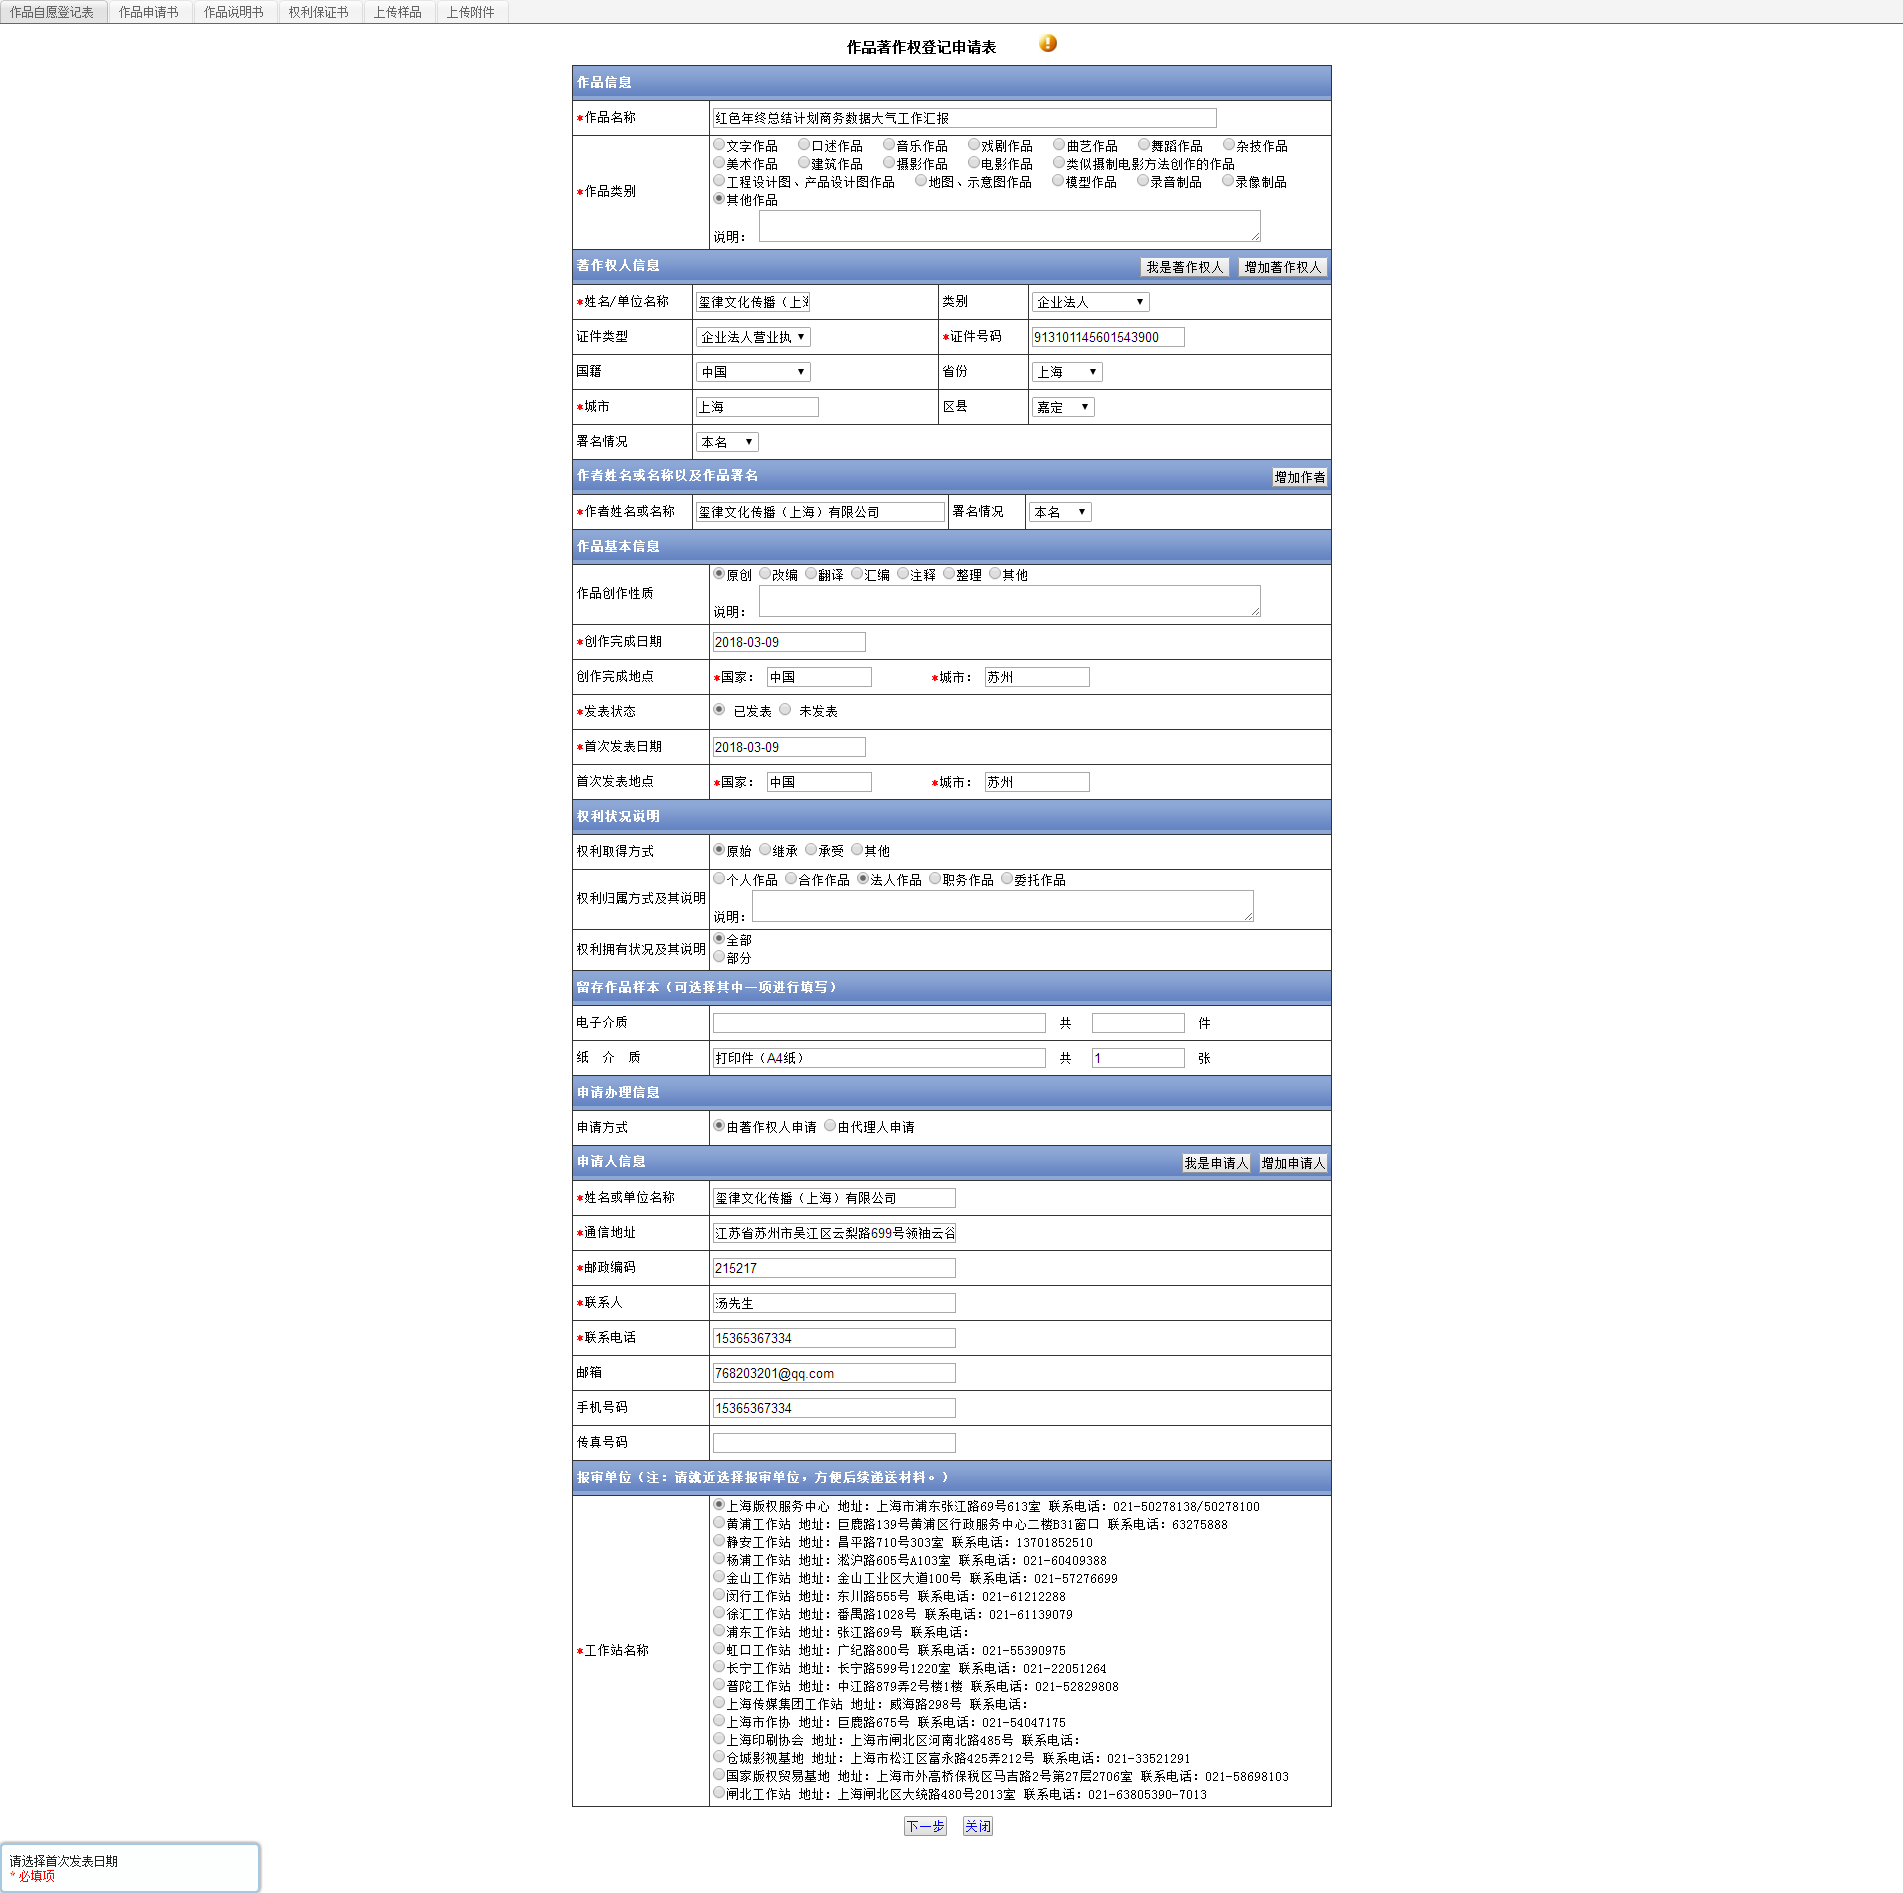
Task: Pick the 其他作品 category radio
Action: point(719,199)
